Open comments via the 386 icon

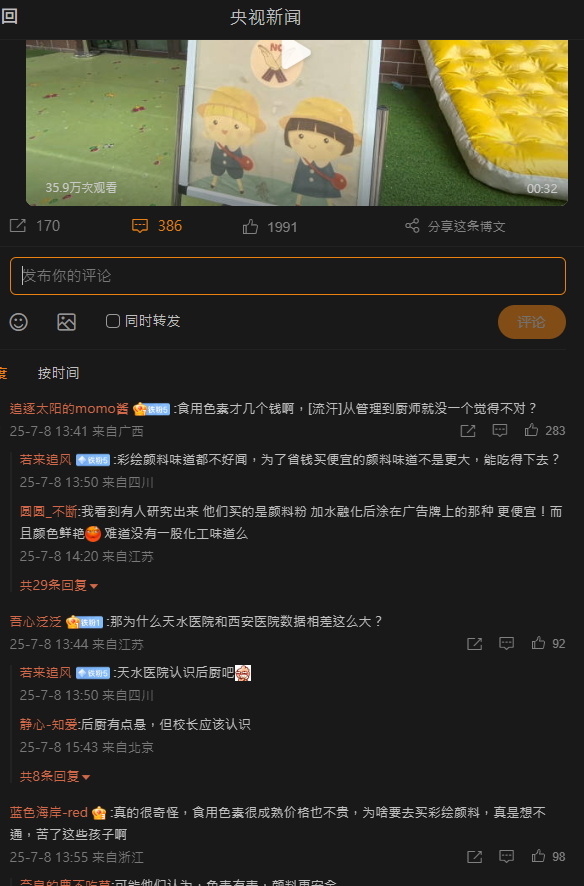pyautogui.click(x=140, y=226)
